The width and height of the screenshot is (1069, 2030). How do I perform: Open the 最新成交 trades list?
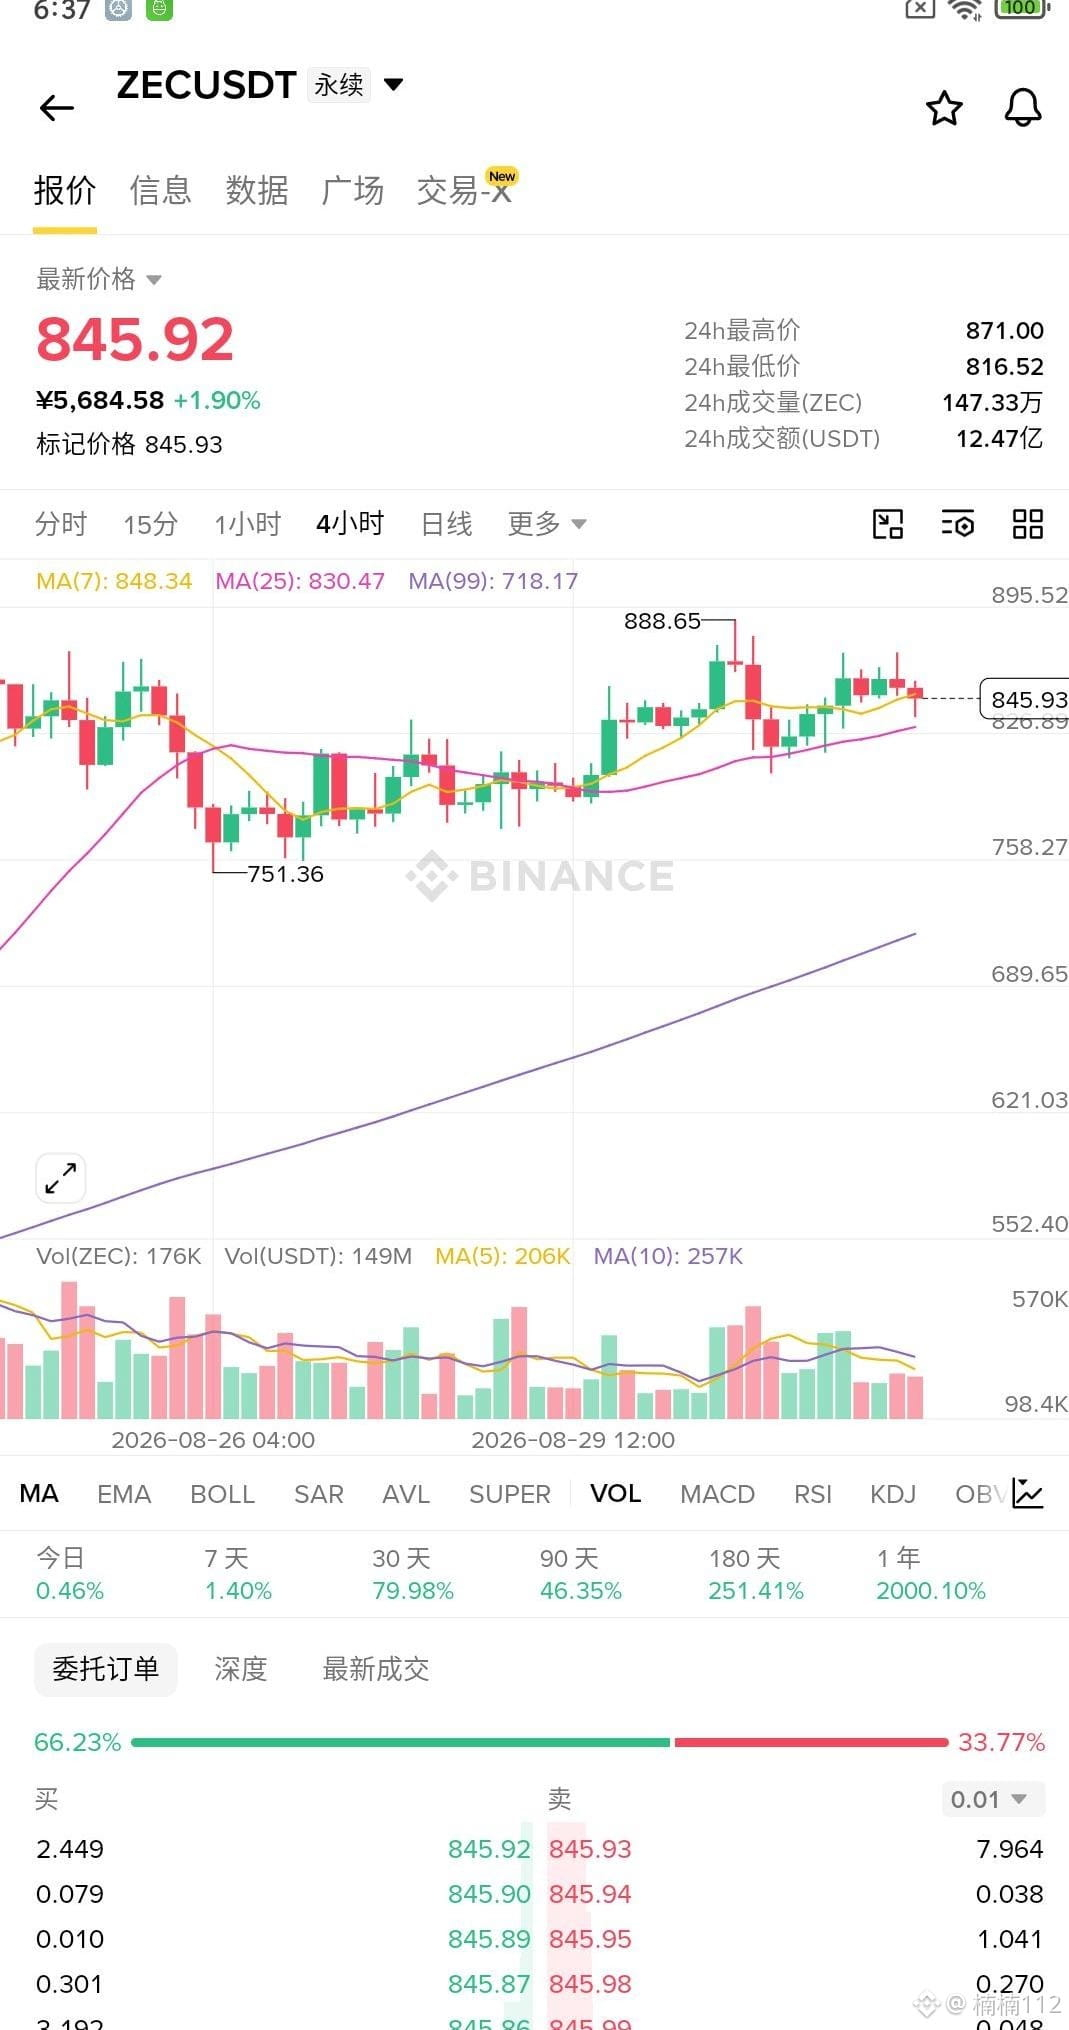click(375, 1669)
